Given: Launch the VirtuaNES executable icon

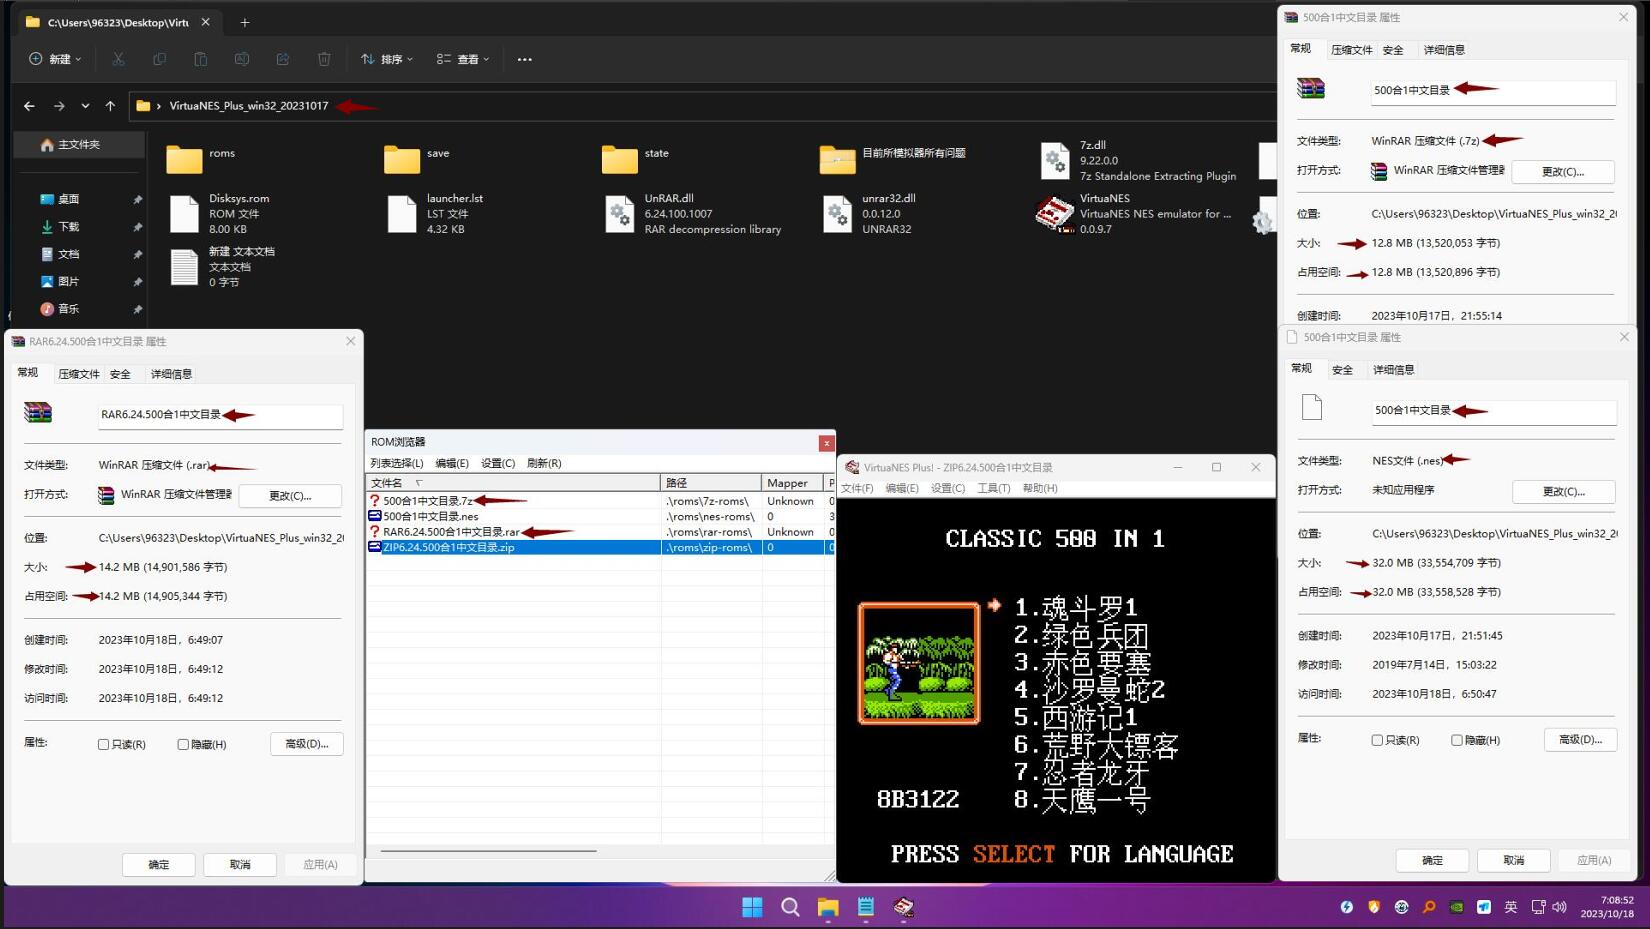Looking at the screenshot, I should coord(1054,214).
